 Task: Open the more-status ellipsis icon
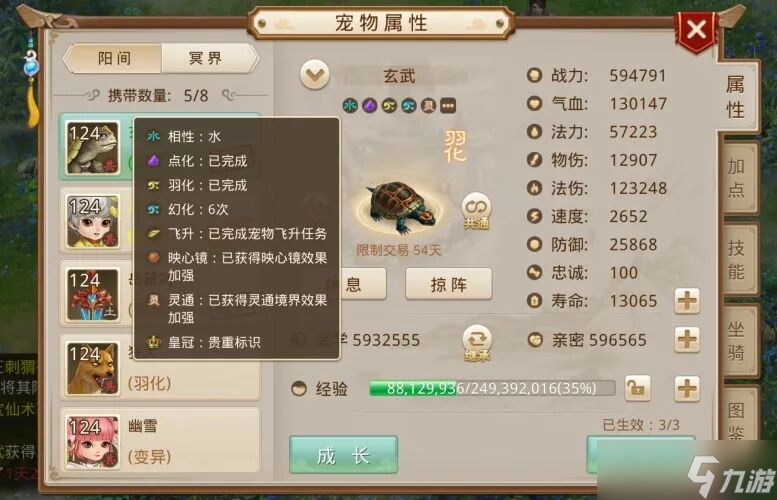tap(448, 106)
